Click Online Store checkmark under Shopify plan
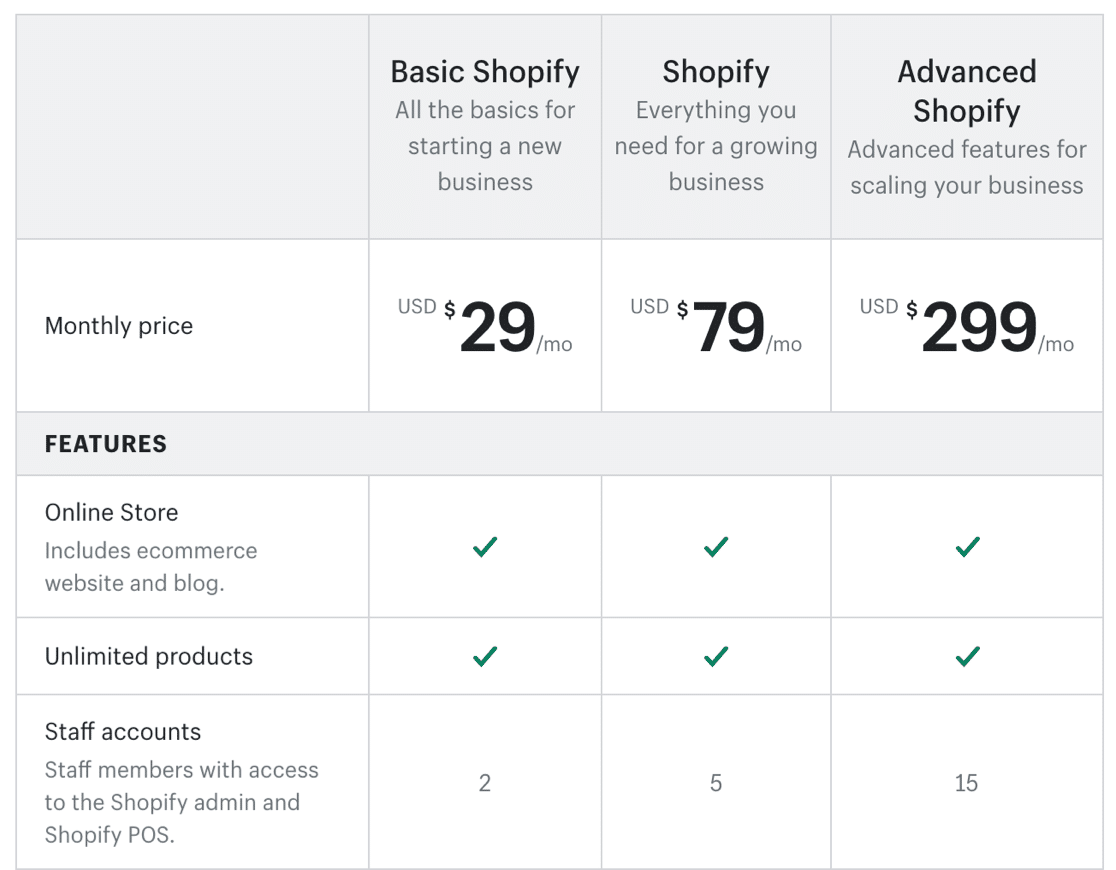The image size is (1116, 870). pos(716,547)
